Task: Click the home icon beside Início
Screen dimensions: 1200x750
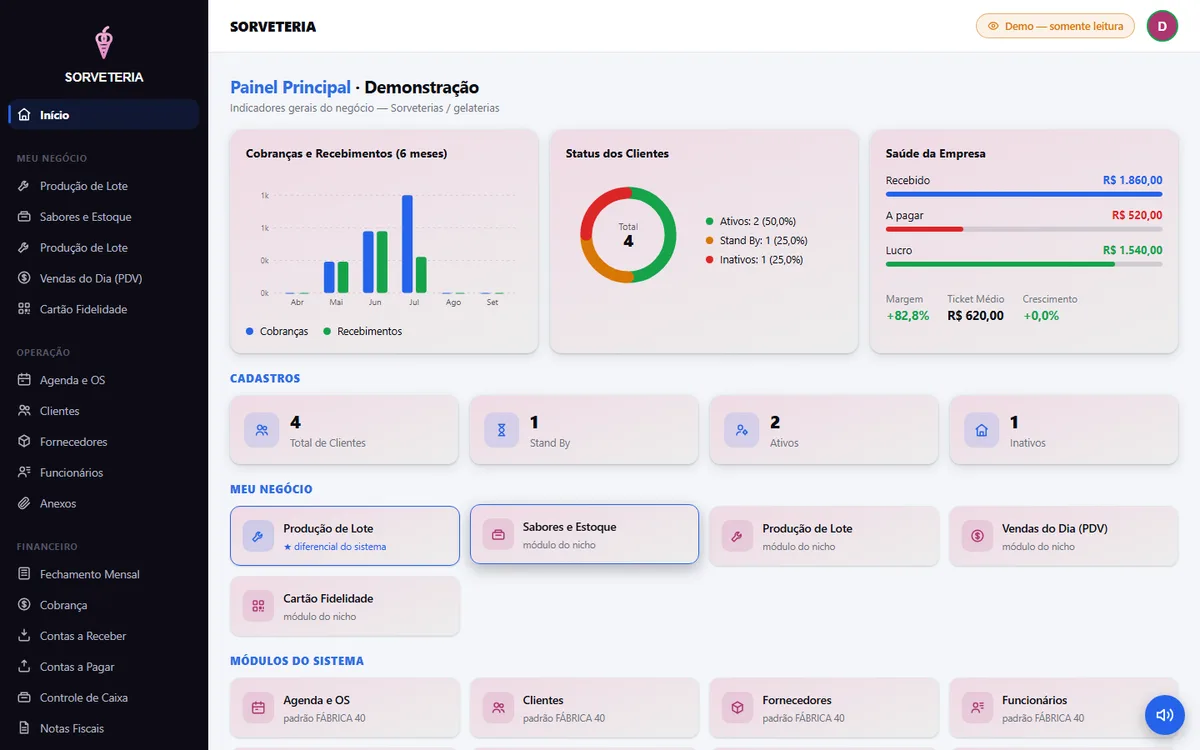Action: click(24, 115)
